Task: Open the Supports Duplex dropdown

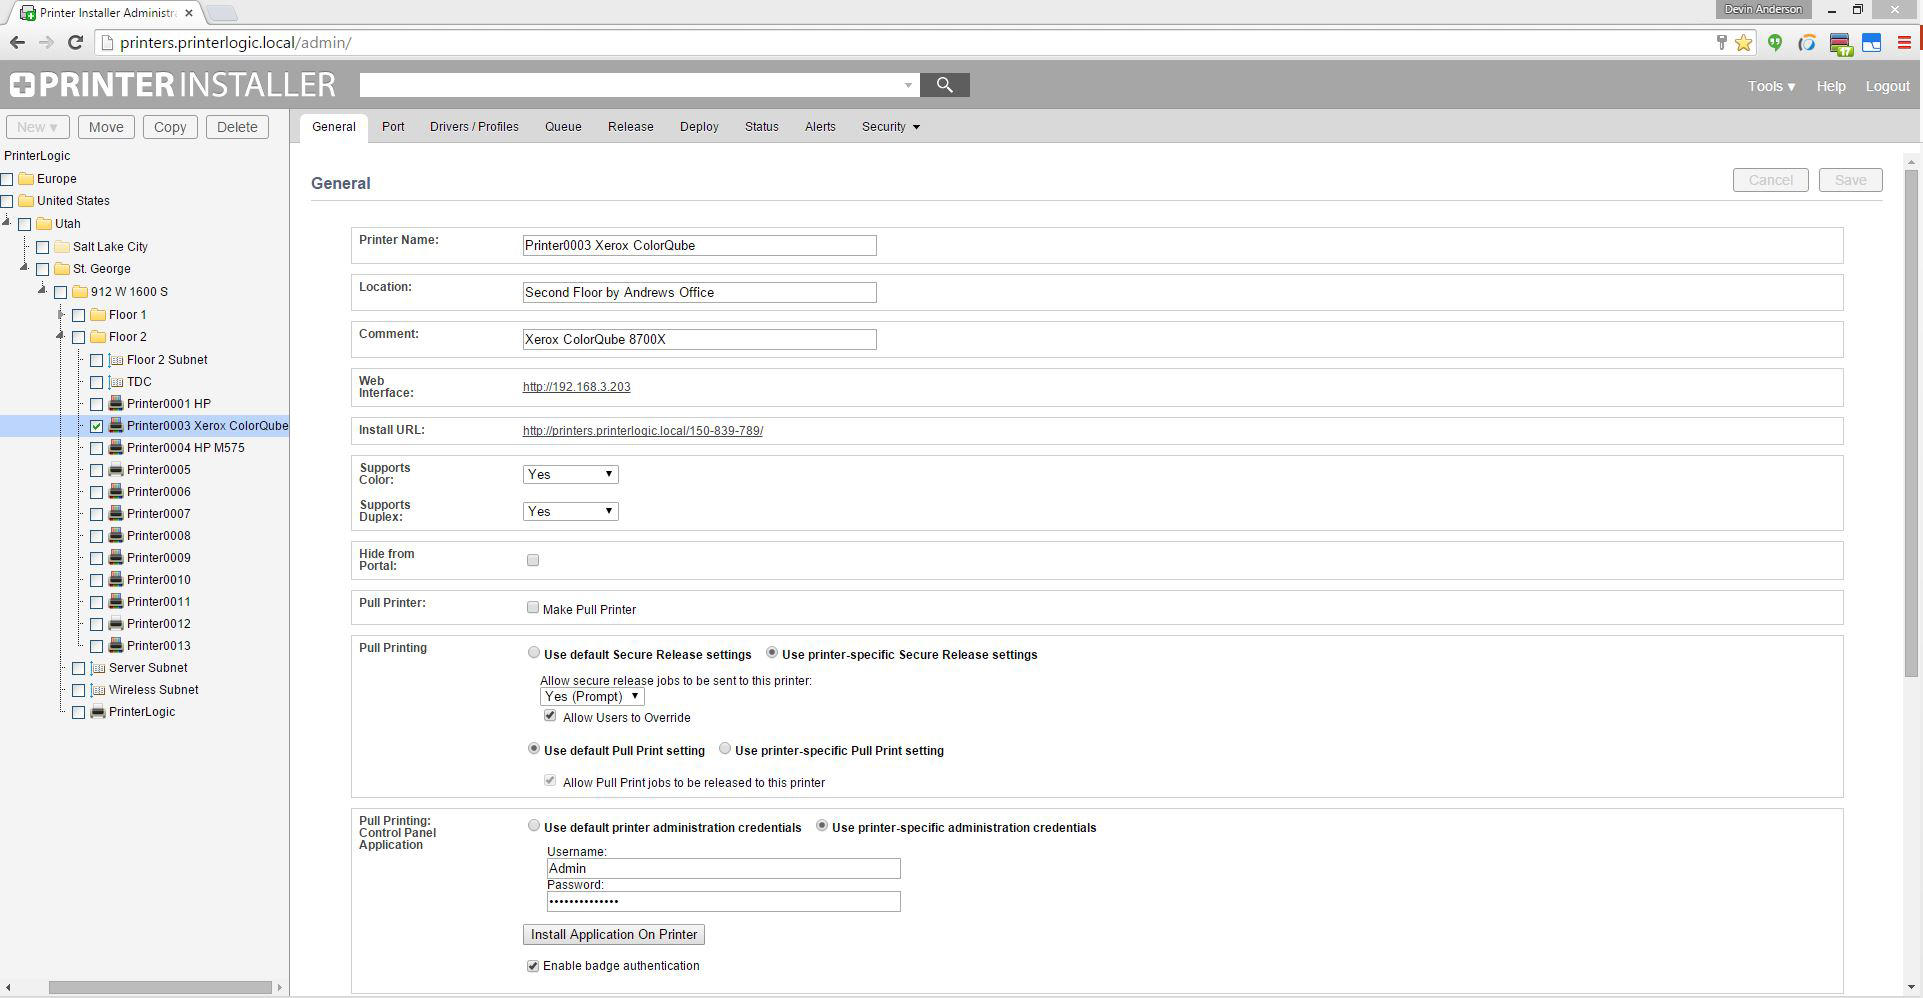Action: 570,511
